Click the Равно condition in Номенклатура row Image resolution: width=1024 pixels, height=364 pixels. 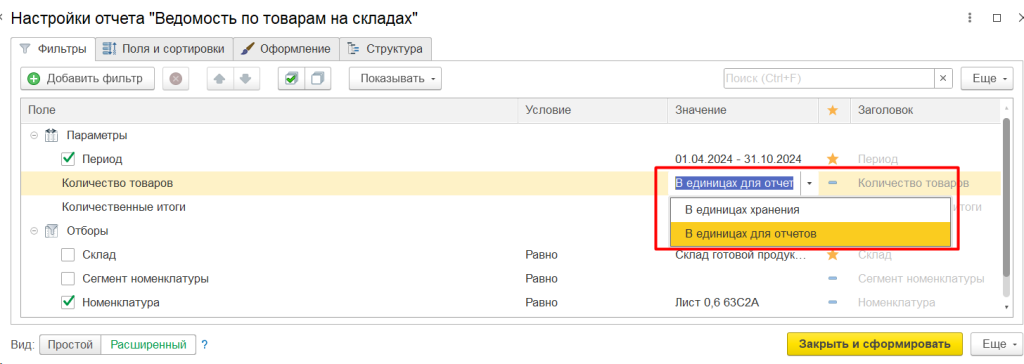click(541, 303)
